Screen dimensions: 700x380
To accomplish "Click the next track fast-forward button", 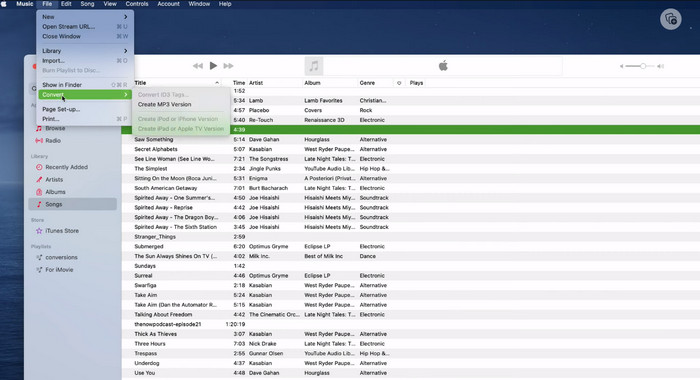I will (x=229, y=66).
